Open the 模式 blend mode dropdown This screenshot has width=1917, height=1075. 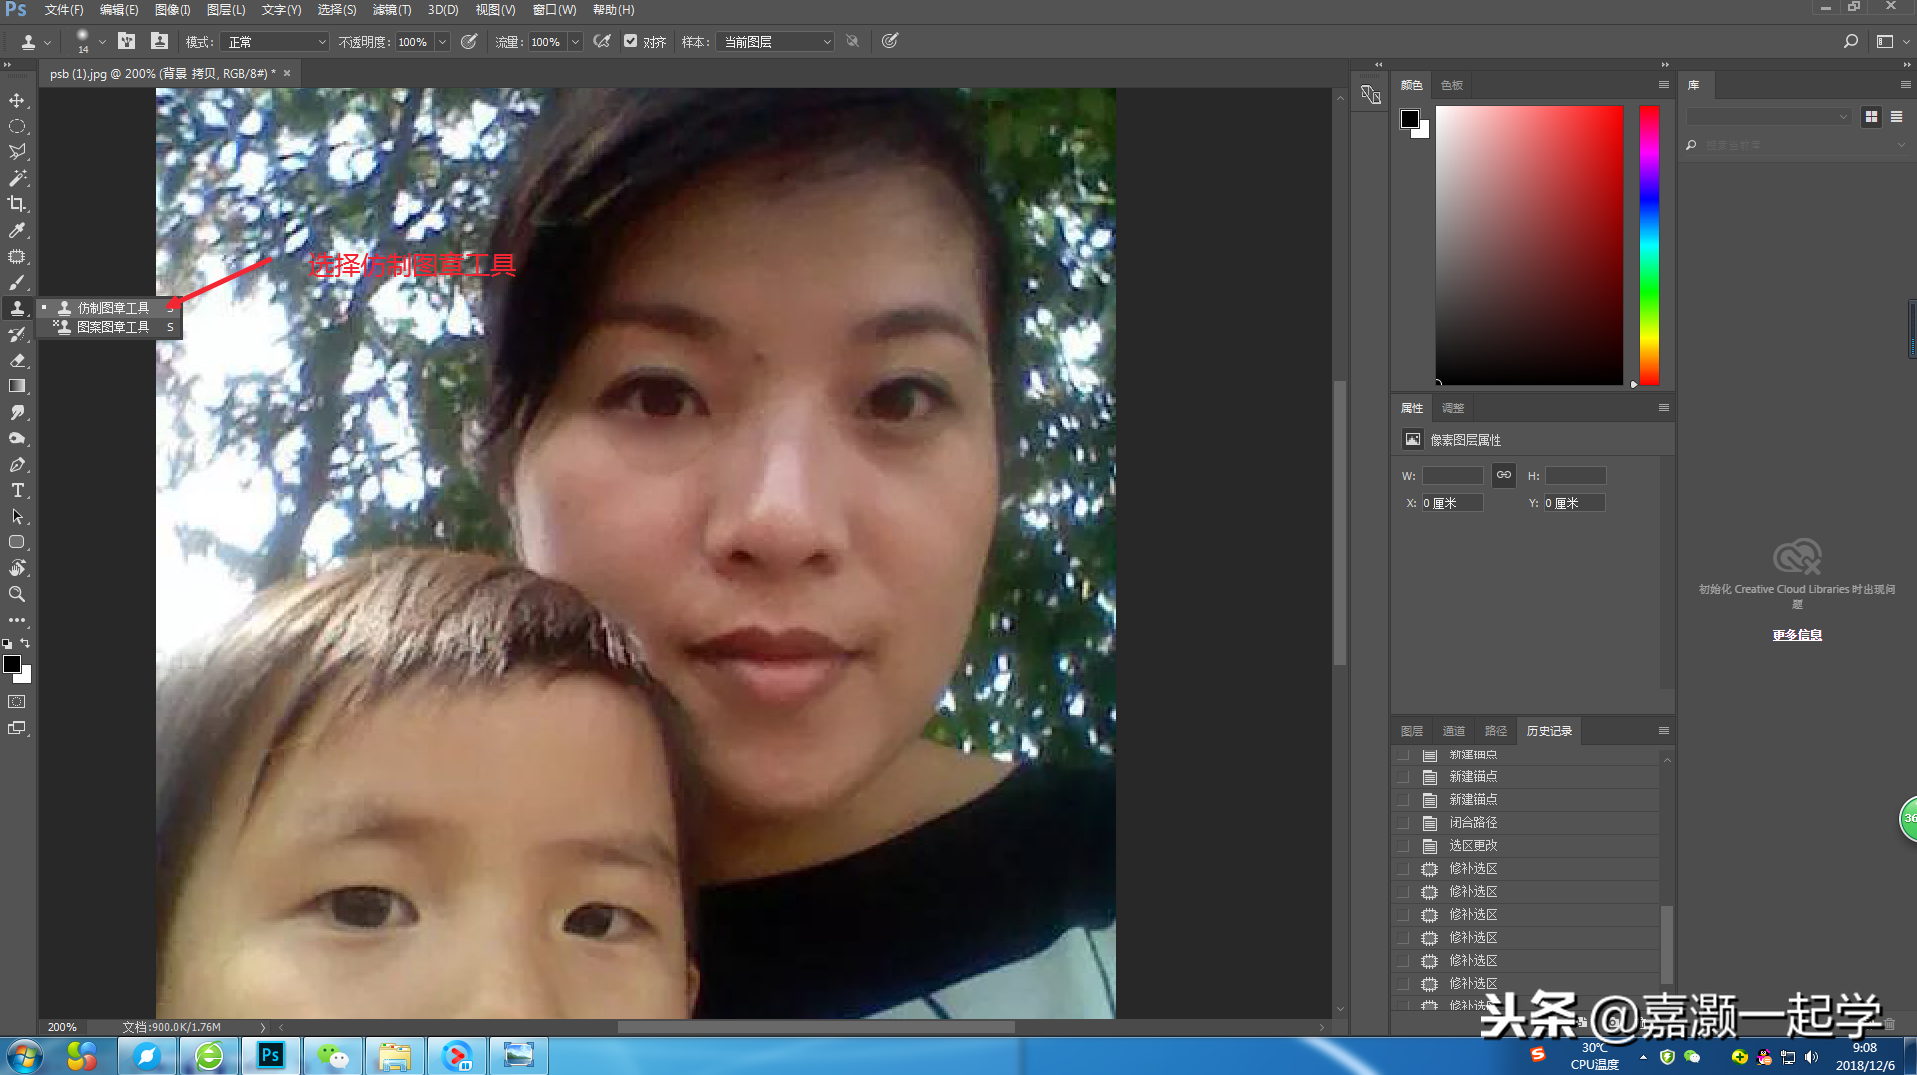click(x=275, y=42)
